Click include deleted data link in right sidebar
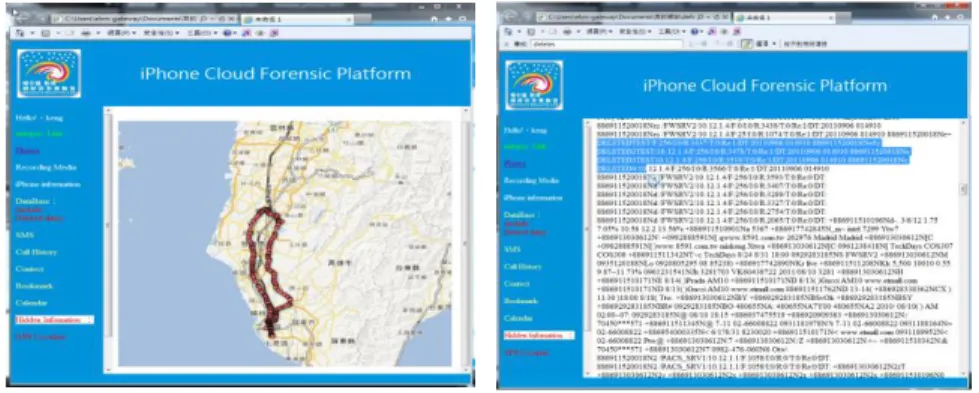This screenshot has width=979, height=393. coord(525,227)
